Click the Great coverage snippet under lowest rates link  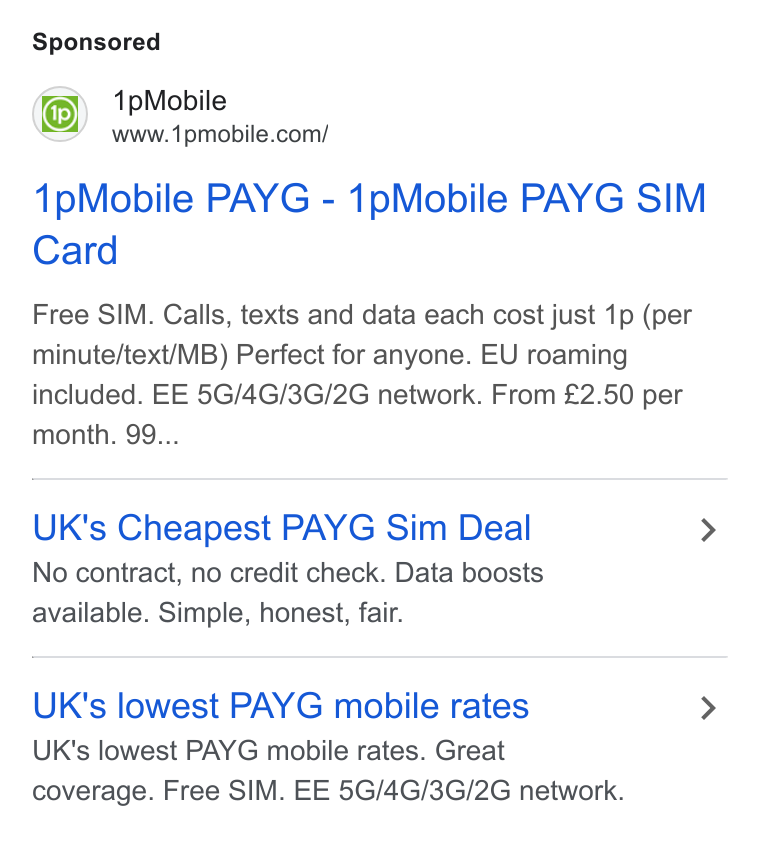[x=268, y=770]
